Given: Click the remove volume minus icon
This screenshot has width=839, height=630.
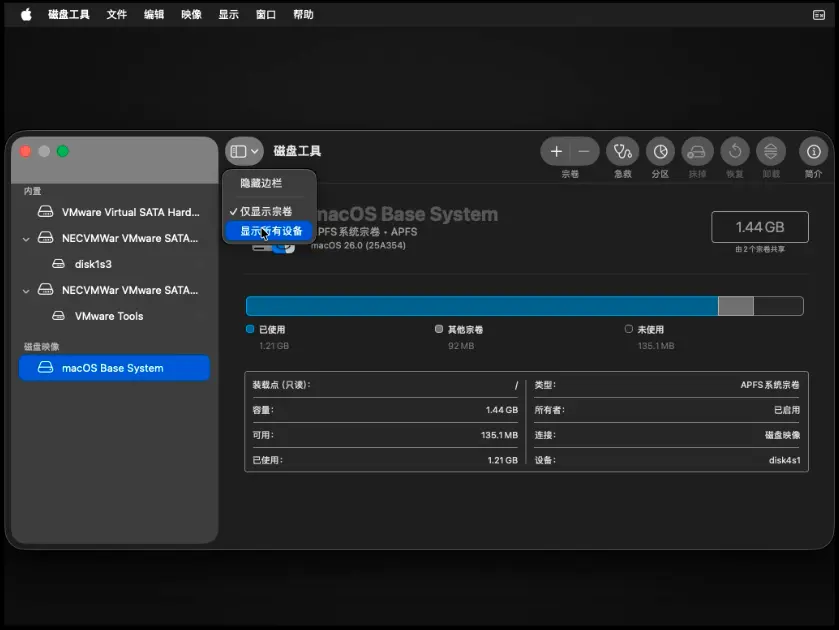Looking at the screenshot, I should (x=584, y=152).
